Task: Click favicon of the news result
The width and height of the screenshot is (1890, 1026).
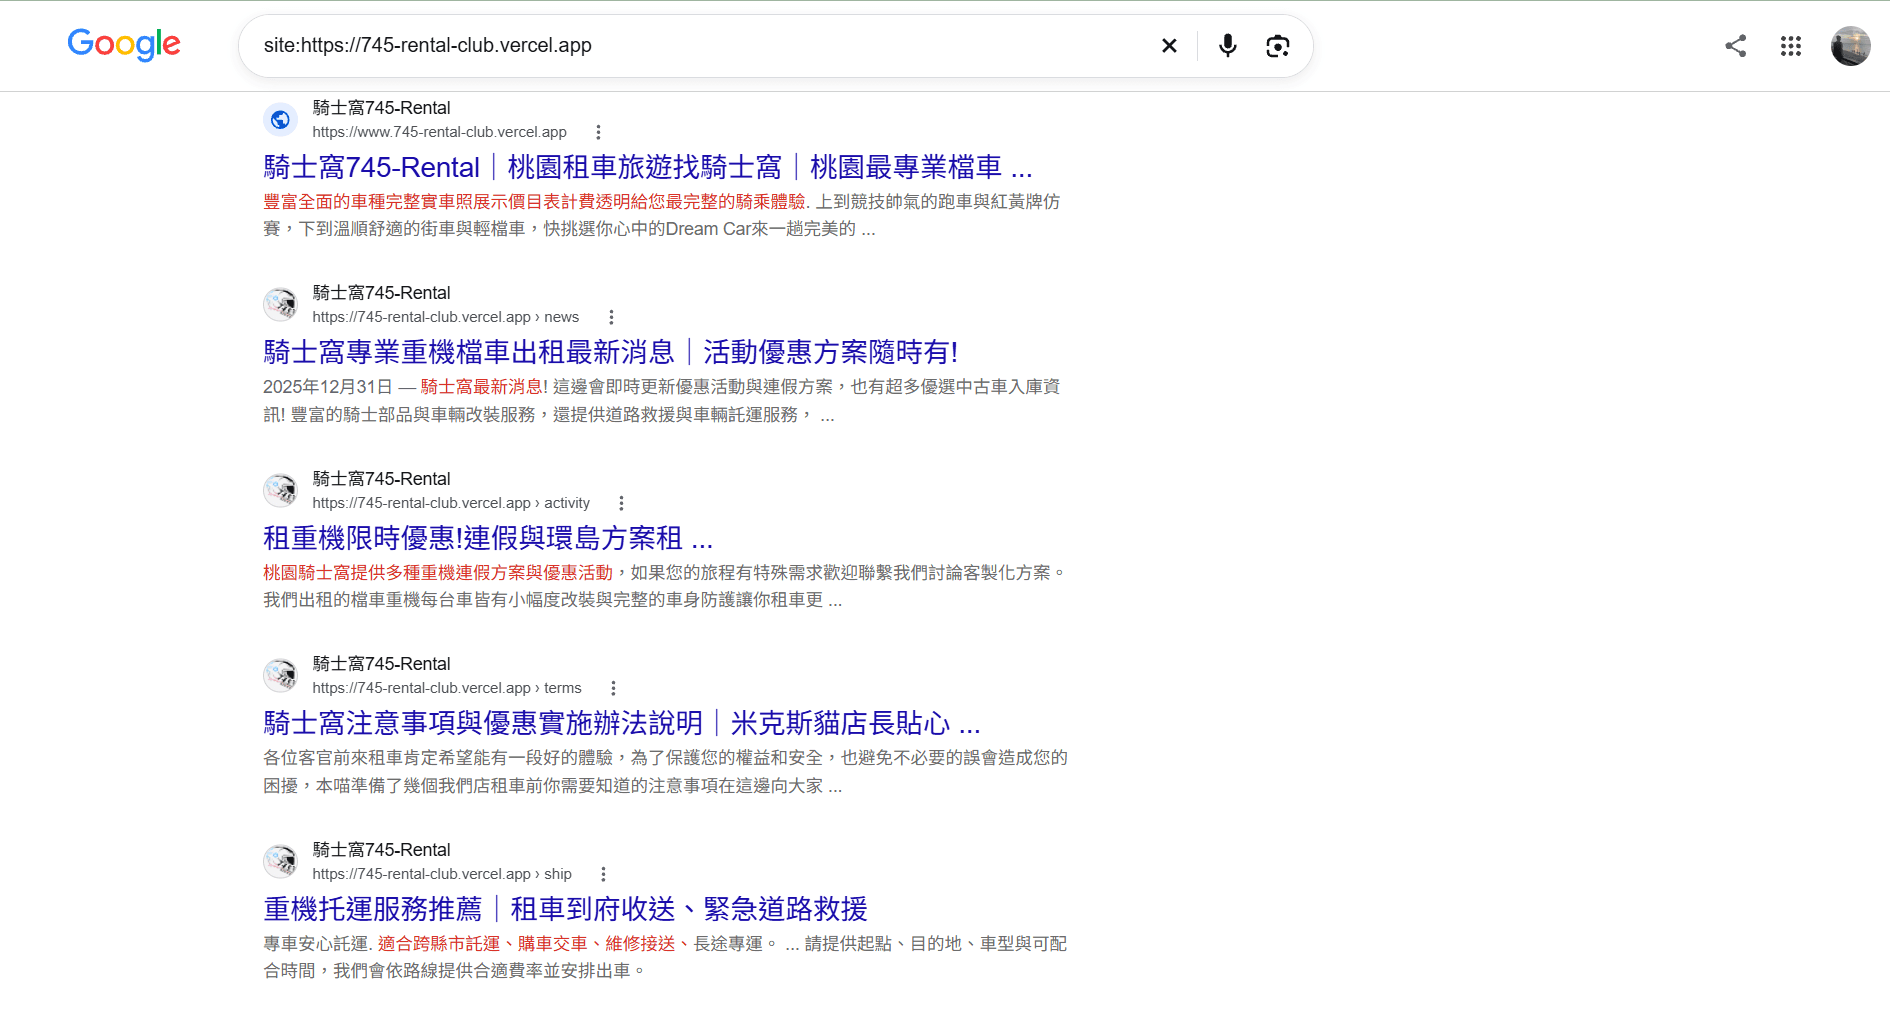Action: coord(281,305)
